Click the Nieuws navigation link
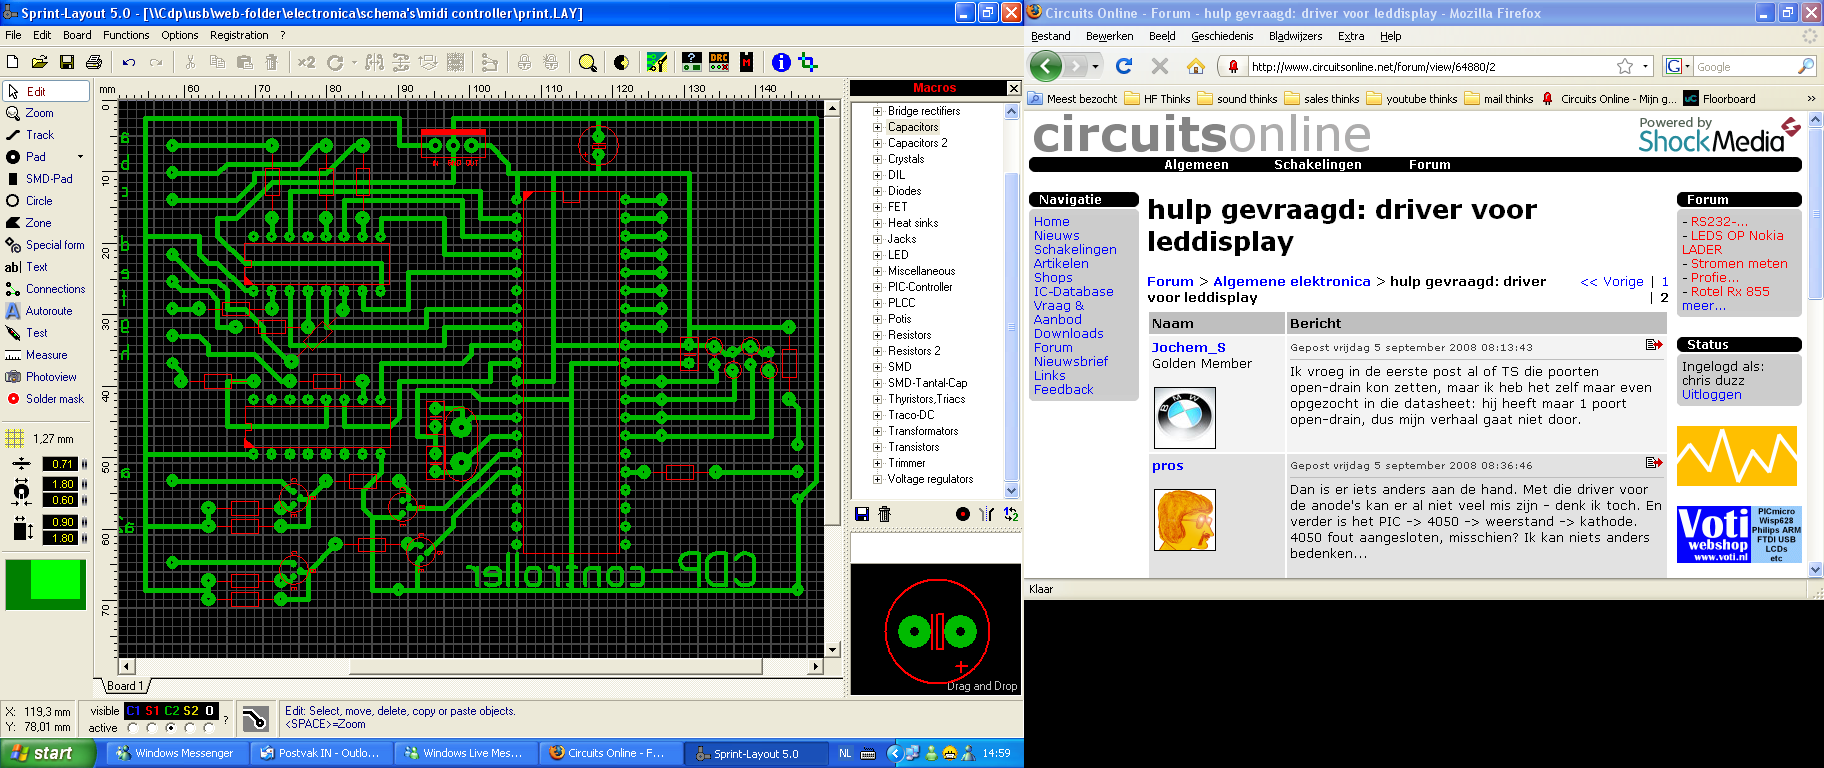1824x768 pixels. tap(1056, 236)
